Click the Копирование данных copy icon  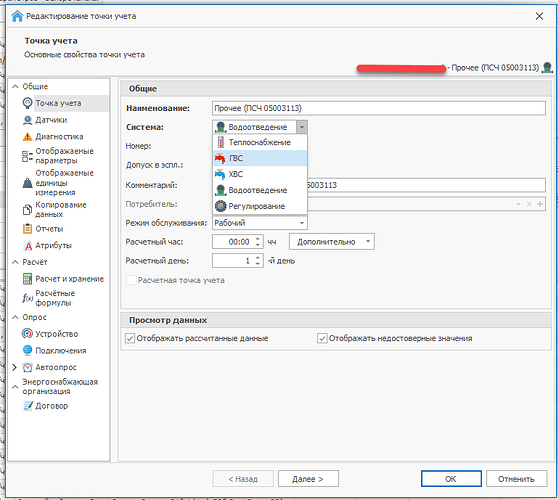point(27,210)
